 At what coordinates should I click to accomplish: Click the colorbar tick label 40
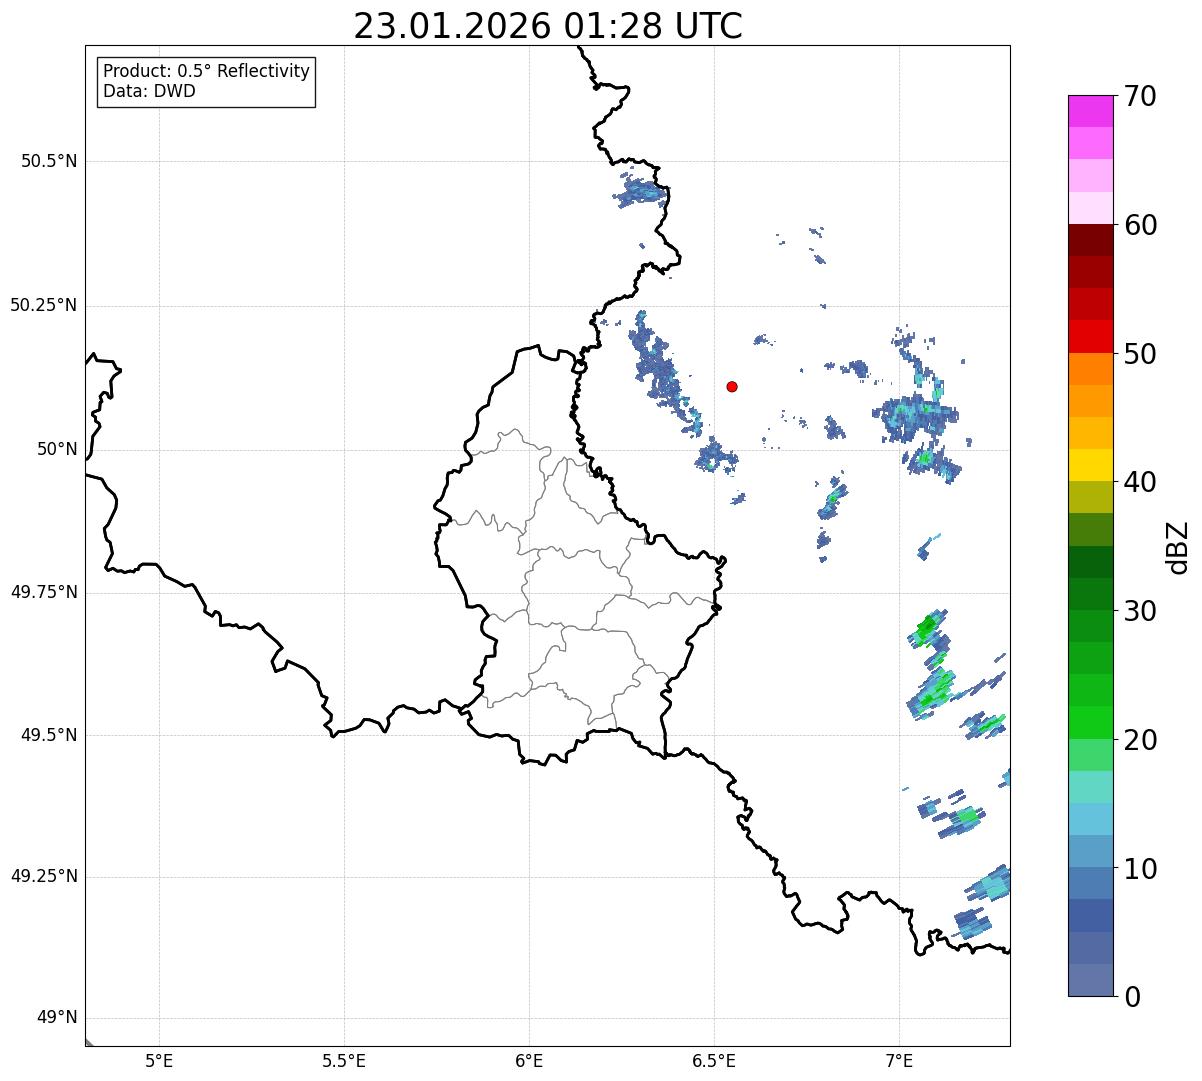[x=1141, y=482]
